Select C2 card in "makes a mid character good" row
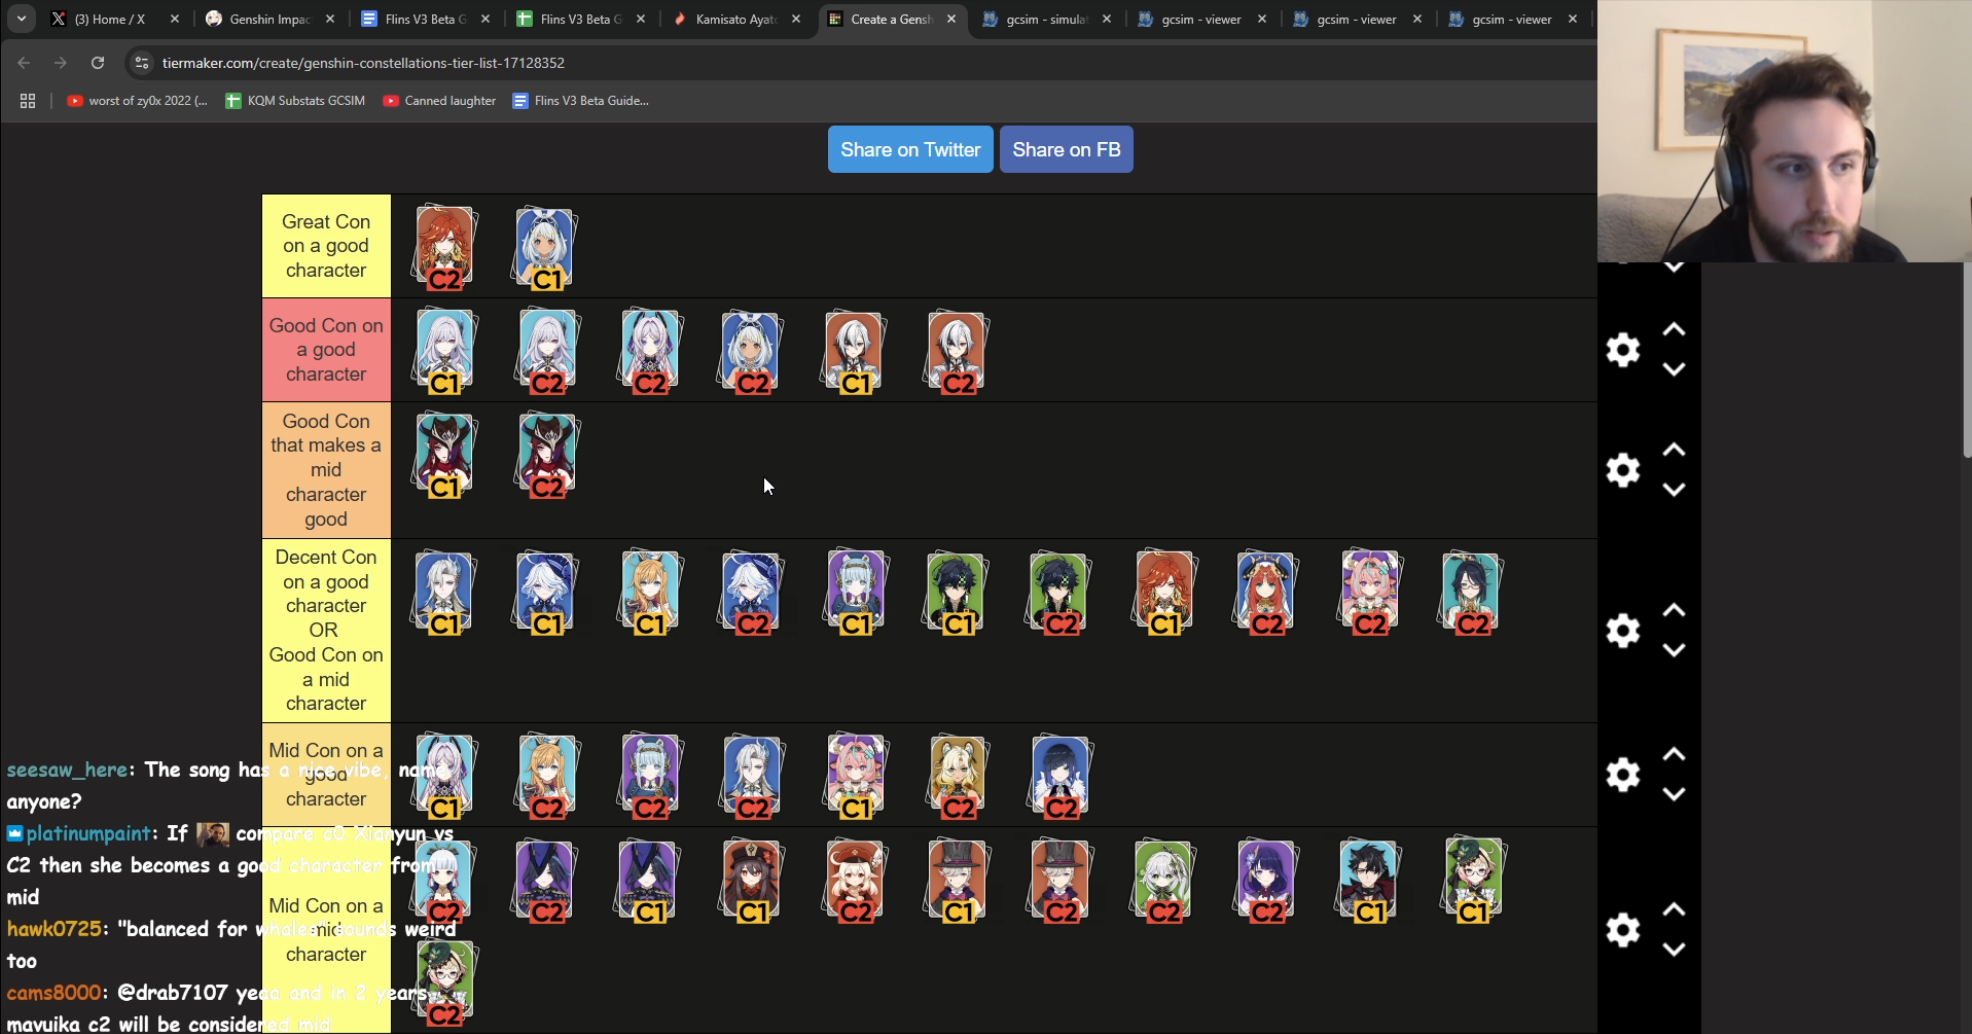 click(x=547, y=456)
